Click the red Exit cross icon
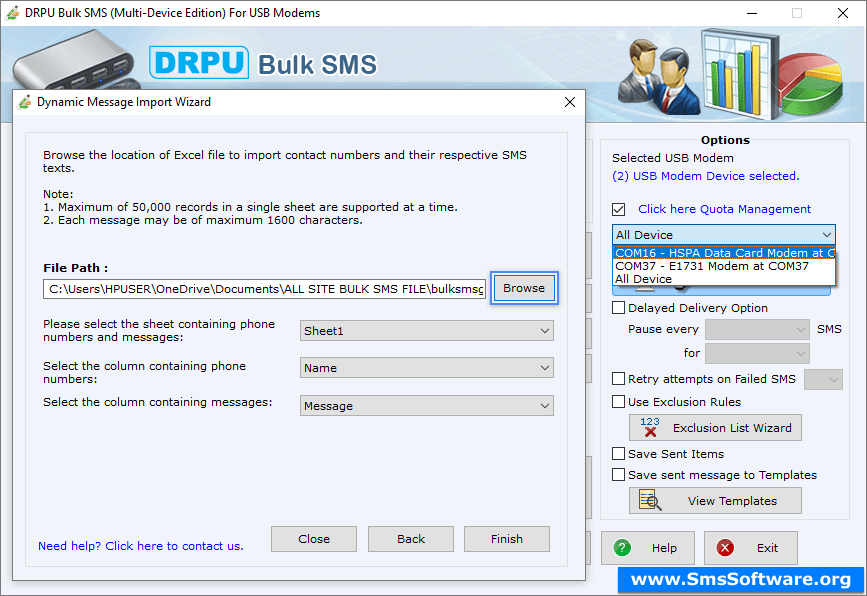Screen dimensions: 867x596 [725, 548]
